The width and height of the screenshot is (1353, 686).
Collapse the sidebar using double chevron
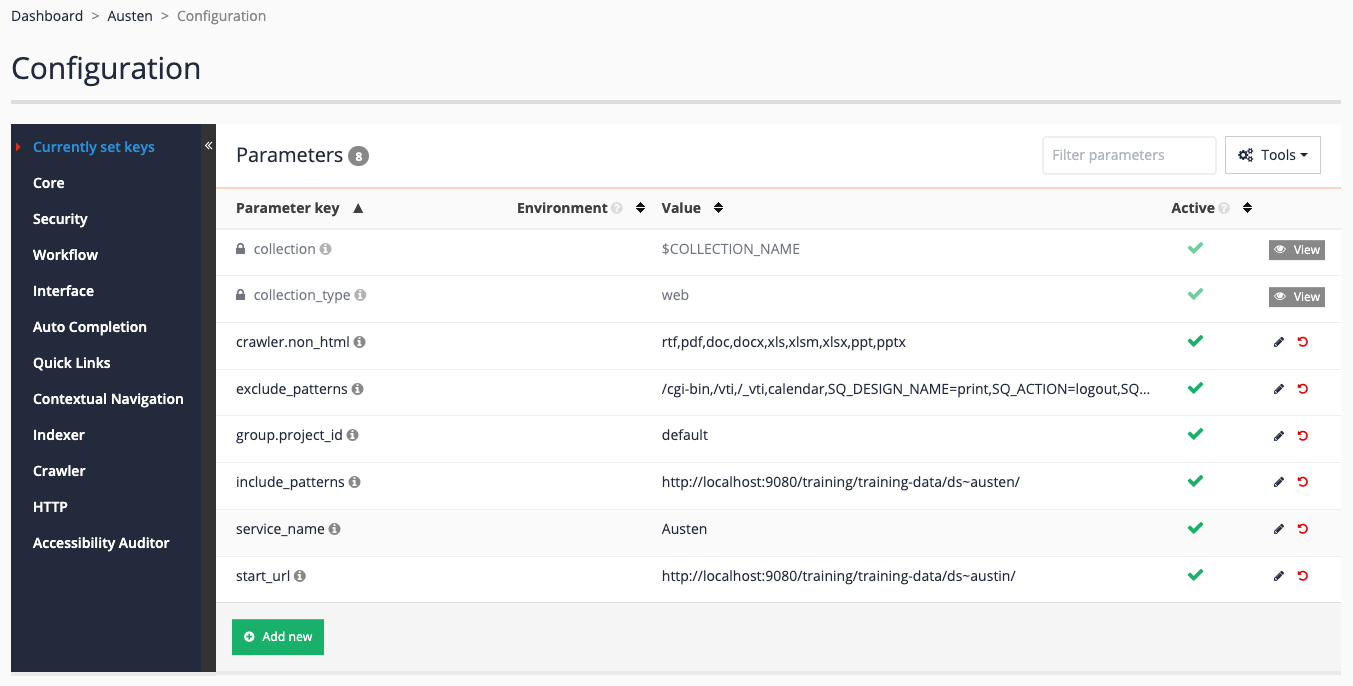tap(209, 146)
